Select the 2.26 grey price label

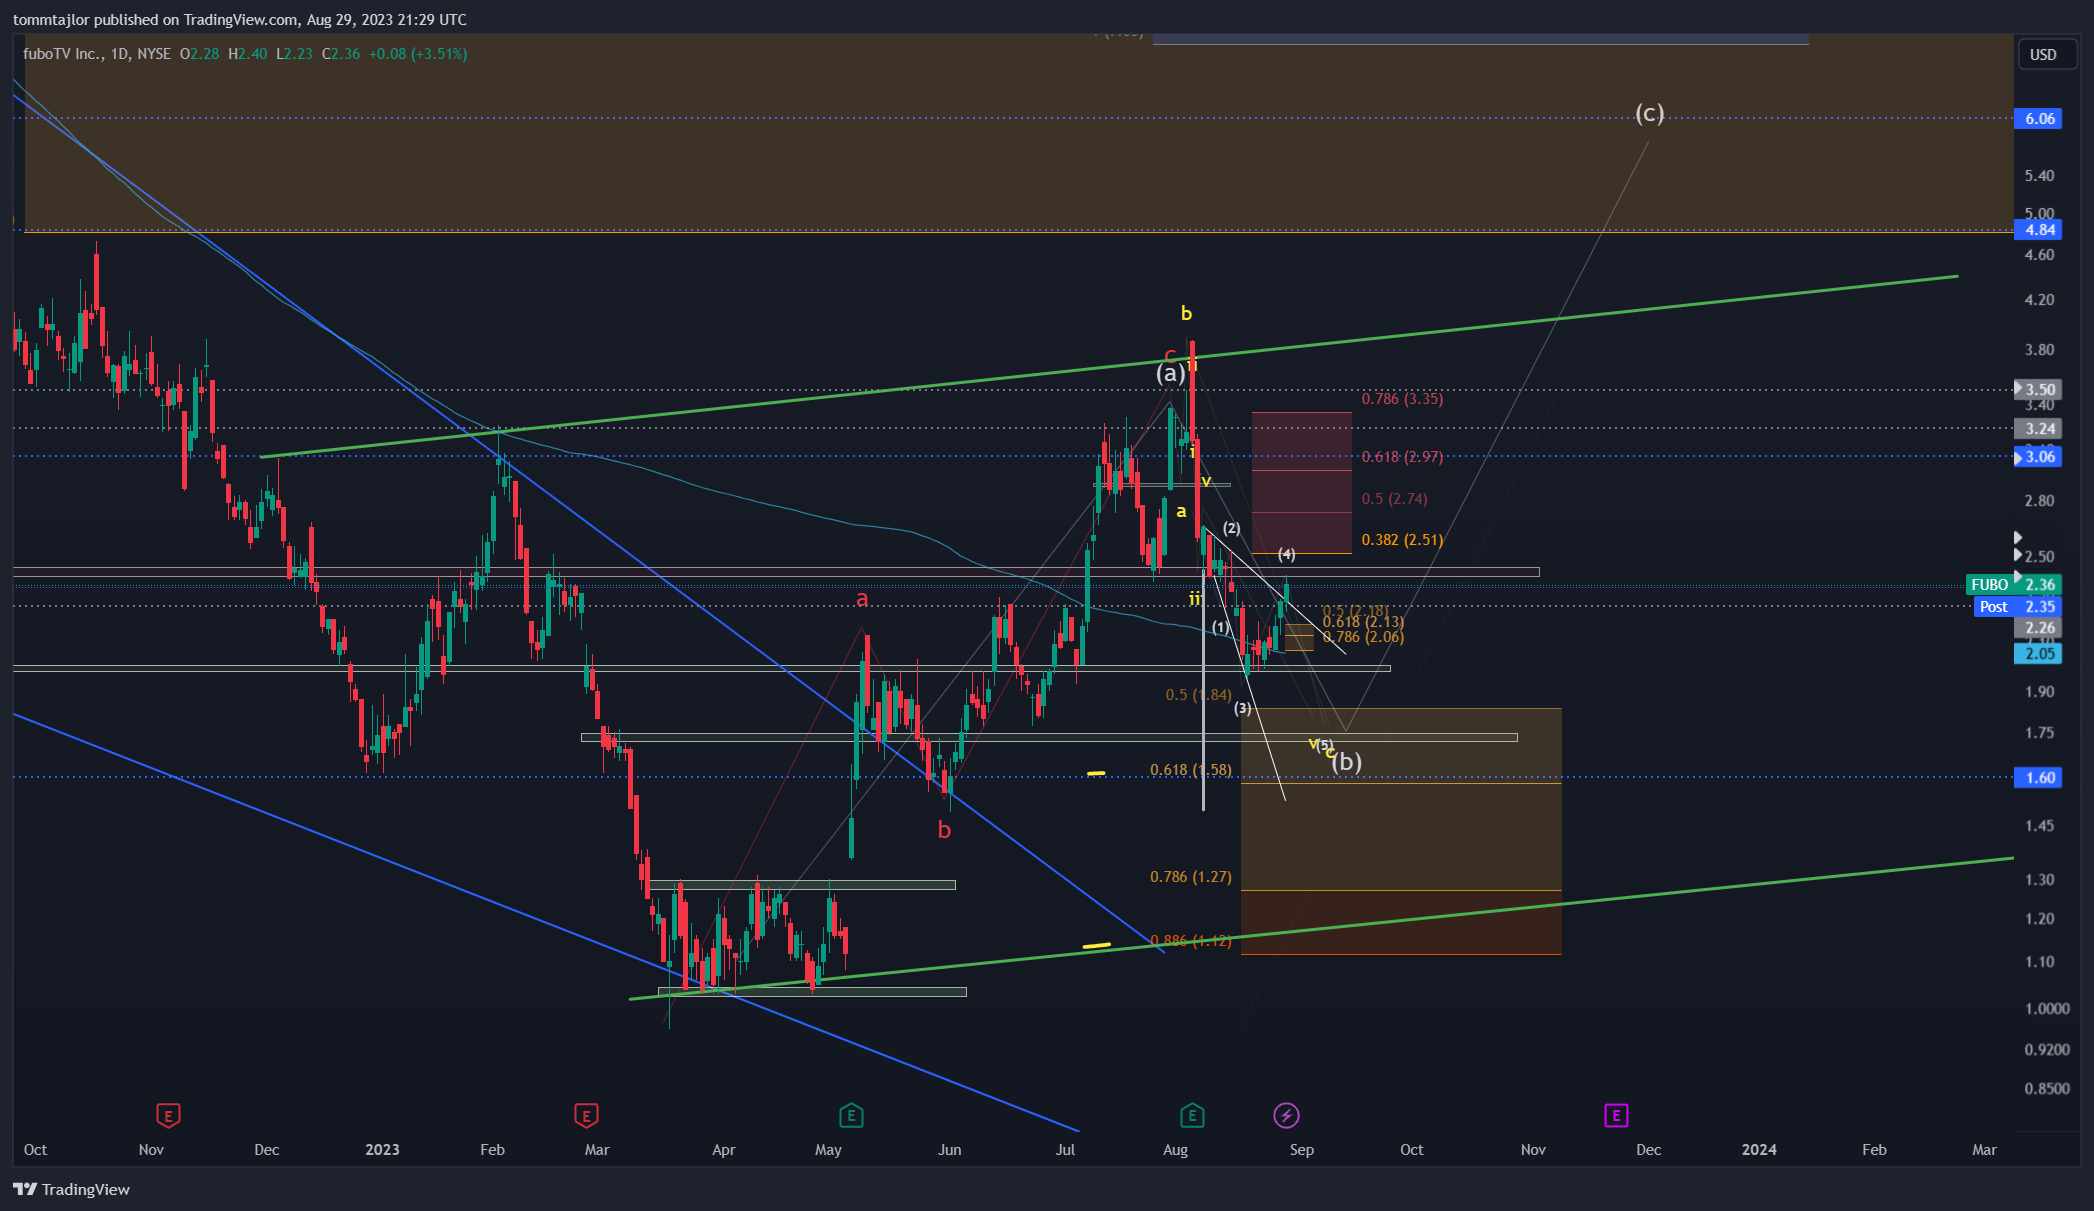(x=2039, y=628)
